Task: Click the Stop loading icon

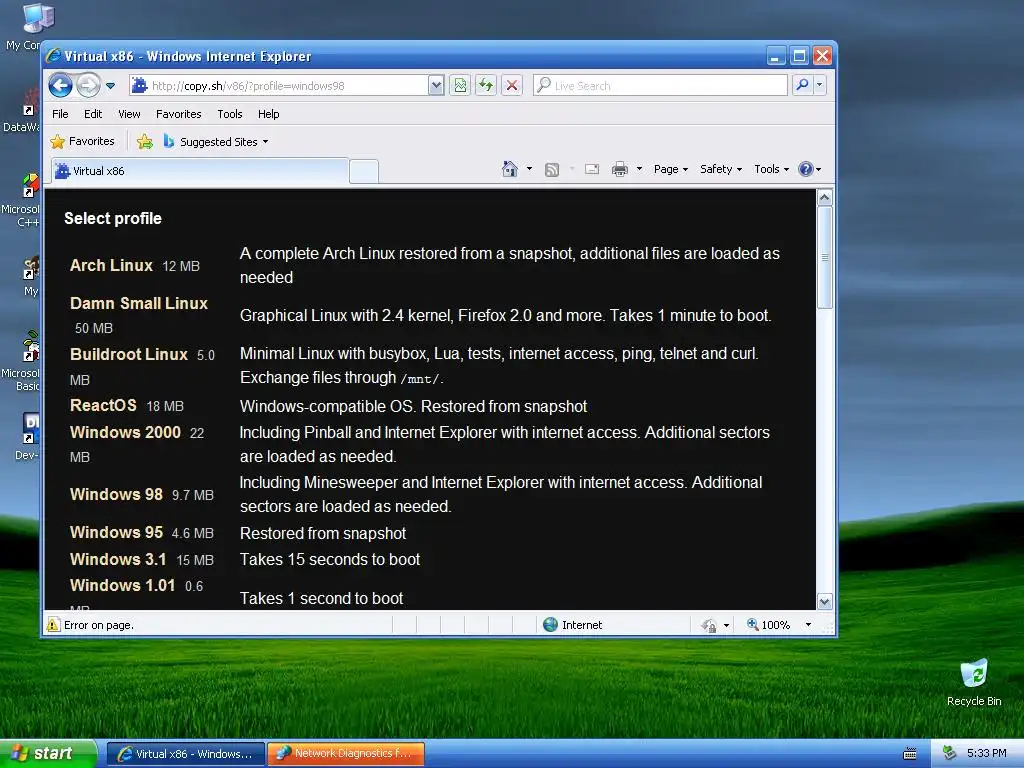Action: point(512,86)
